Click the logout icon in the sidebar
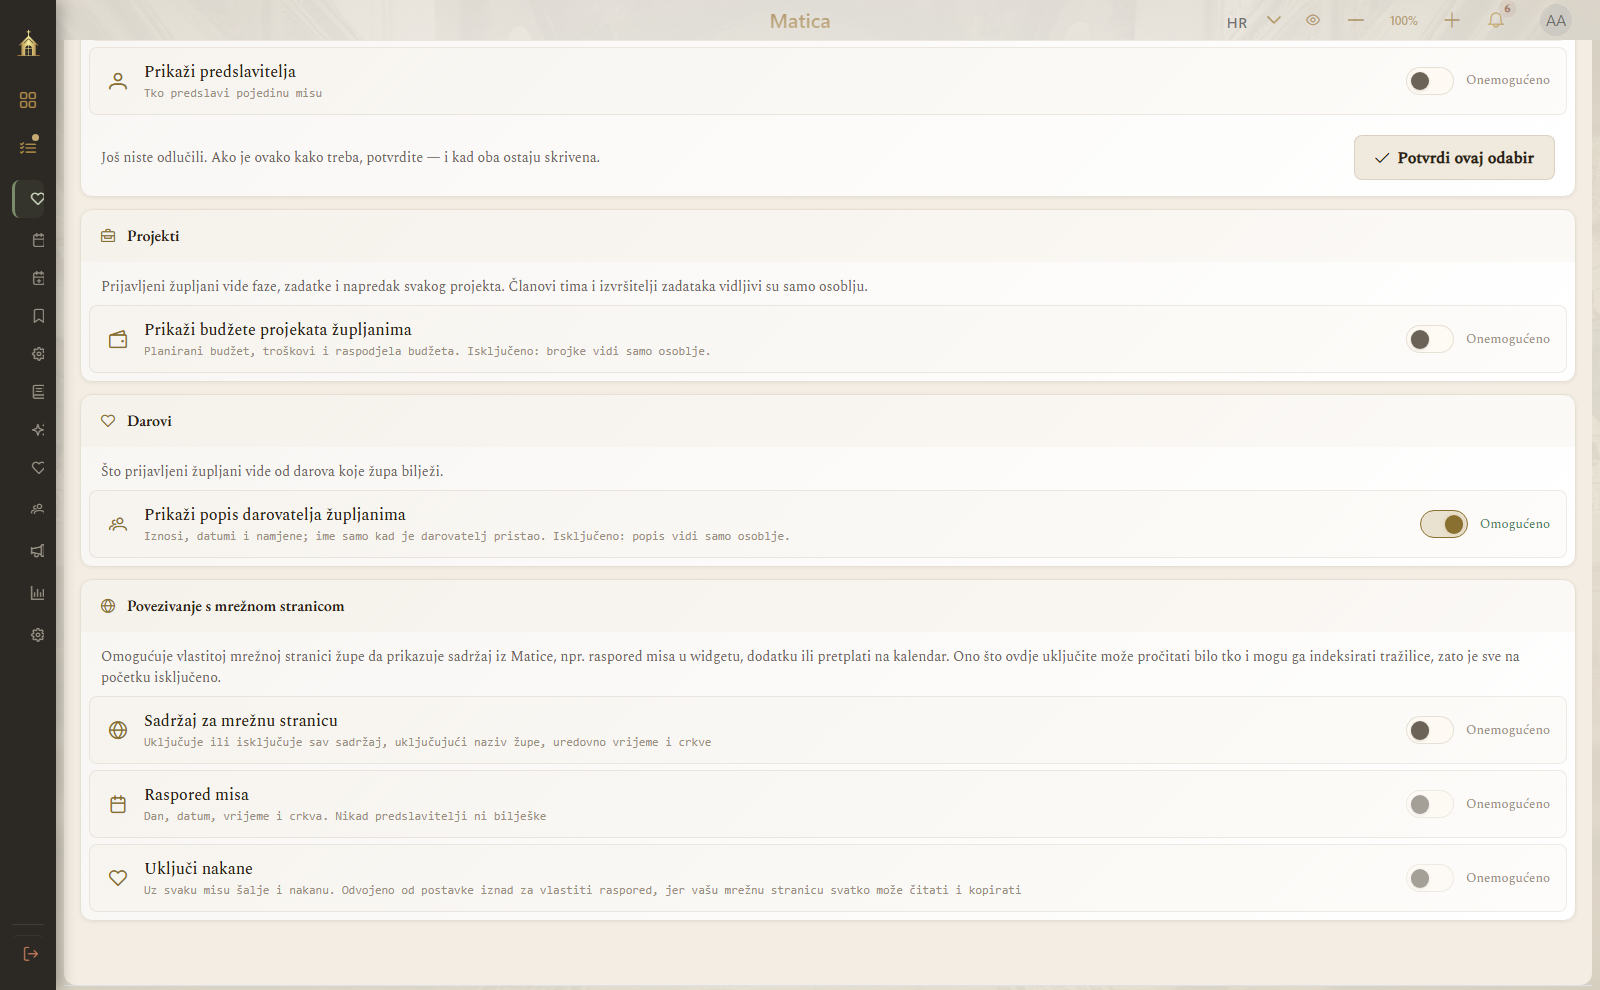 tap(31, 954)
